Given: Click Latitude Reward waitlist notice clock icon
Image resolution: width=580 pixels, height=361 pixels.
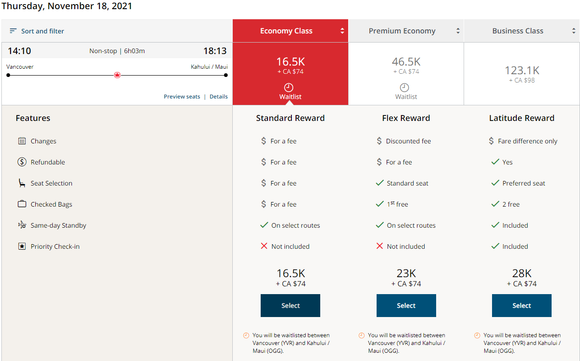Looking at the screenshot, I should 477,335.
